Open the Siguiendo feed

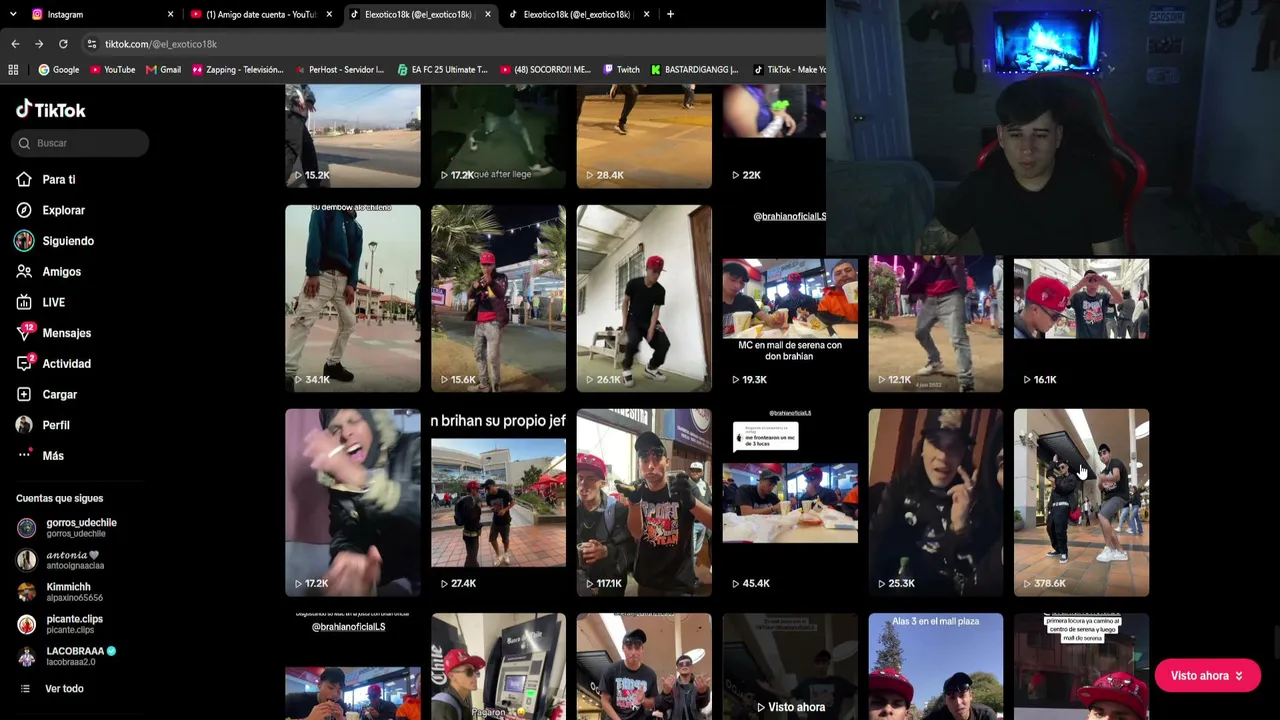pos(68,241)
